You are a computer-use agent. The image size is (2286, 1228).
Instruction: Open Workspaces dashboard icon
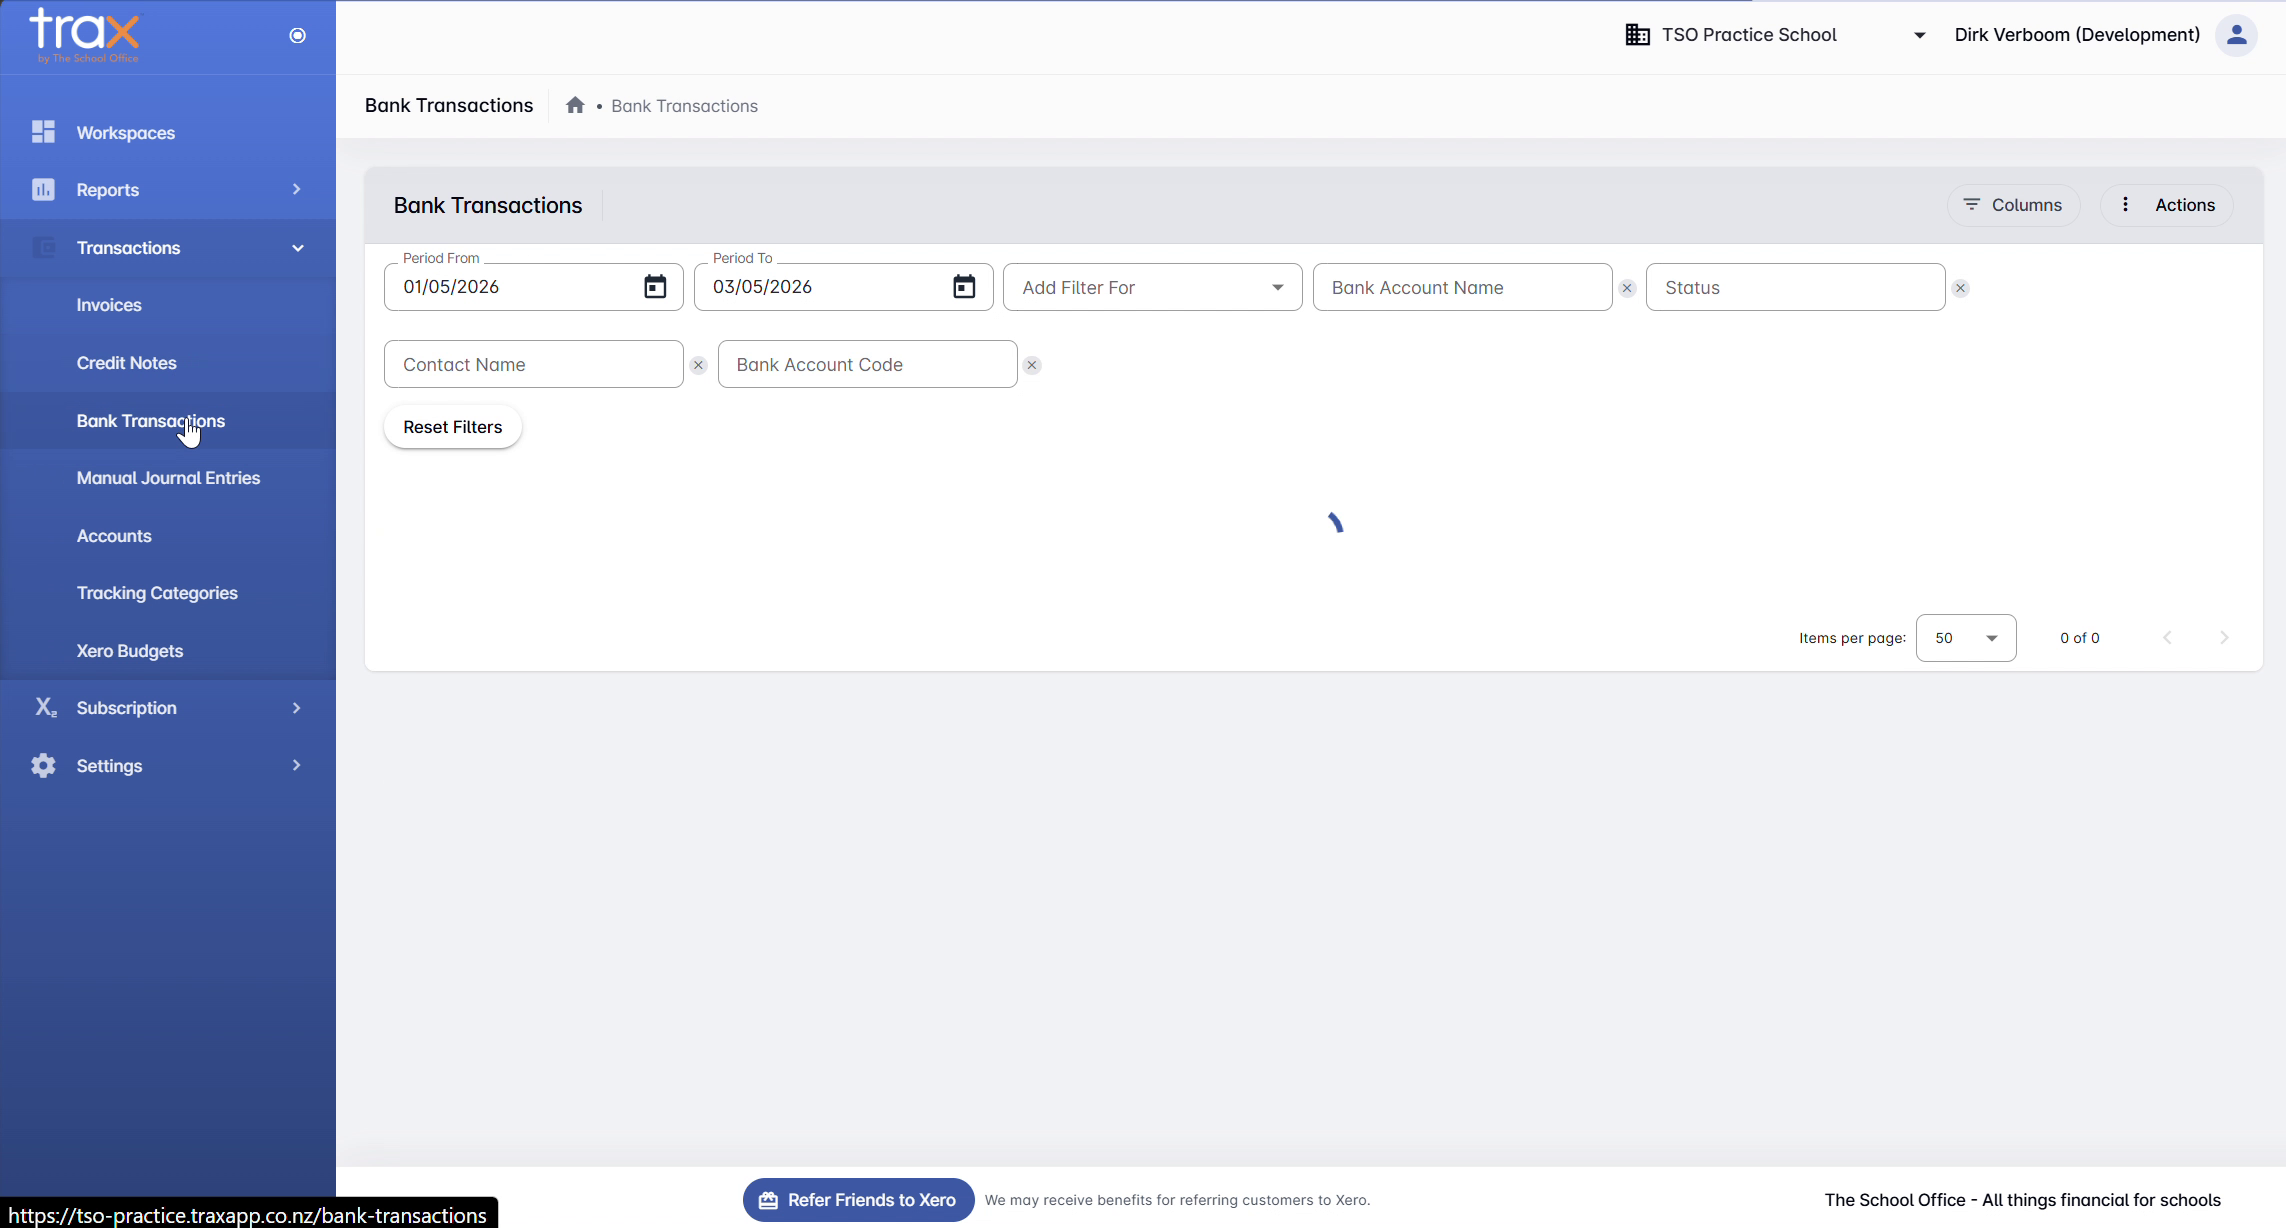pos(43,132)
